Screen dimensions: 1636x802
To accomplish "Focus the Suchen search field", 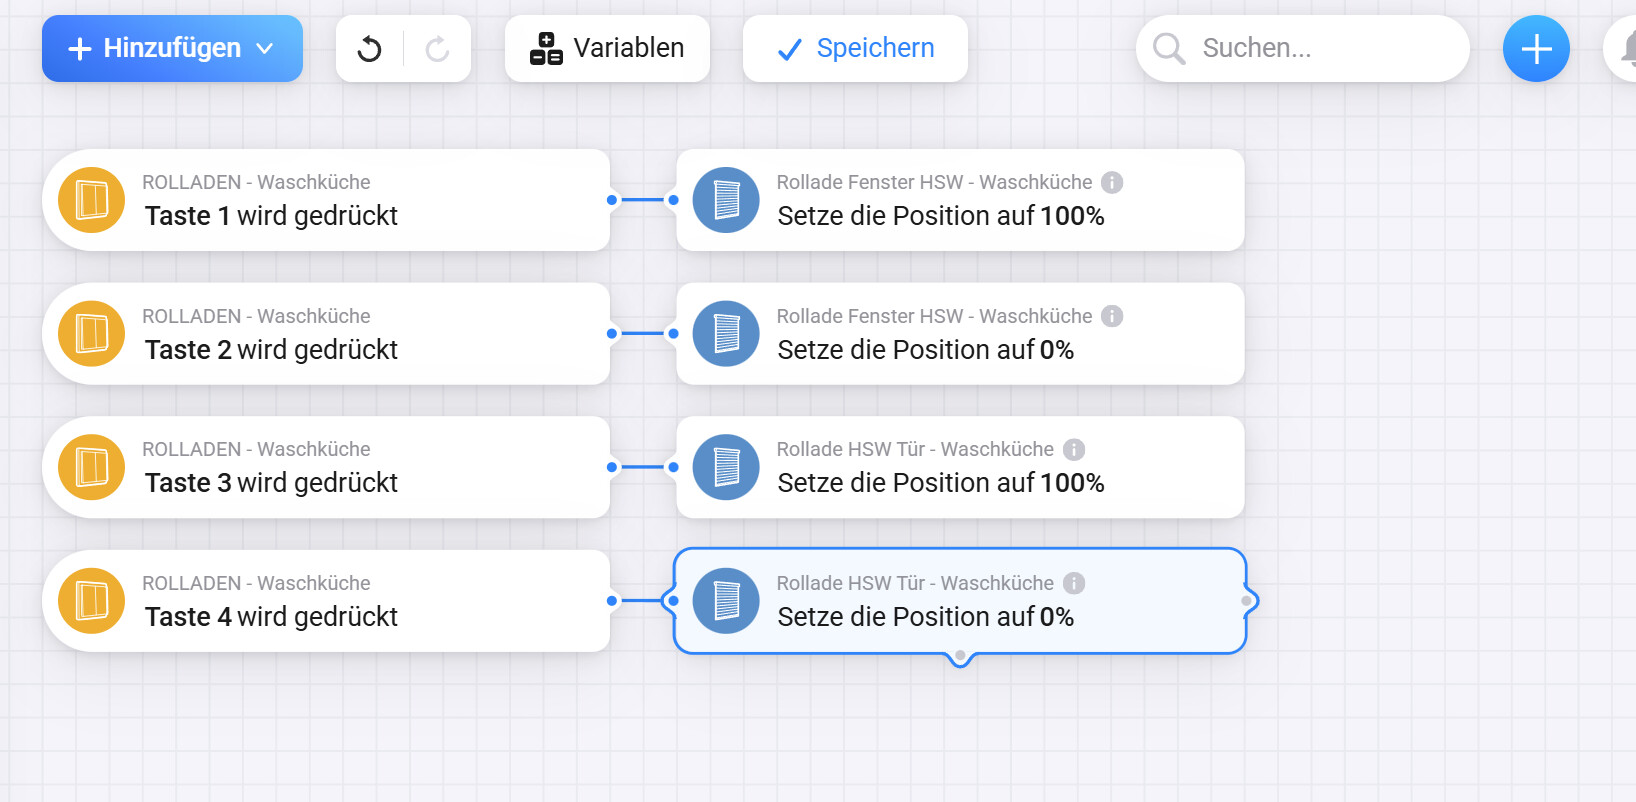I will pos(1310,49).
